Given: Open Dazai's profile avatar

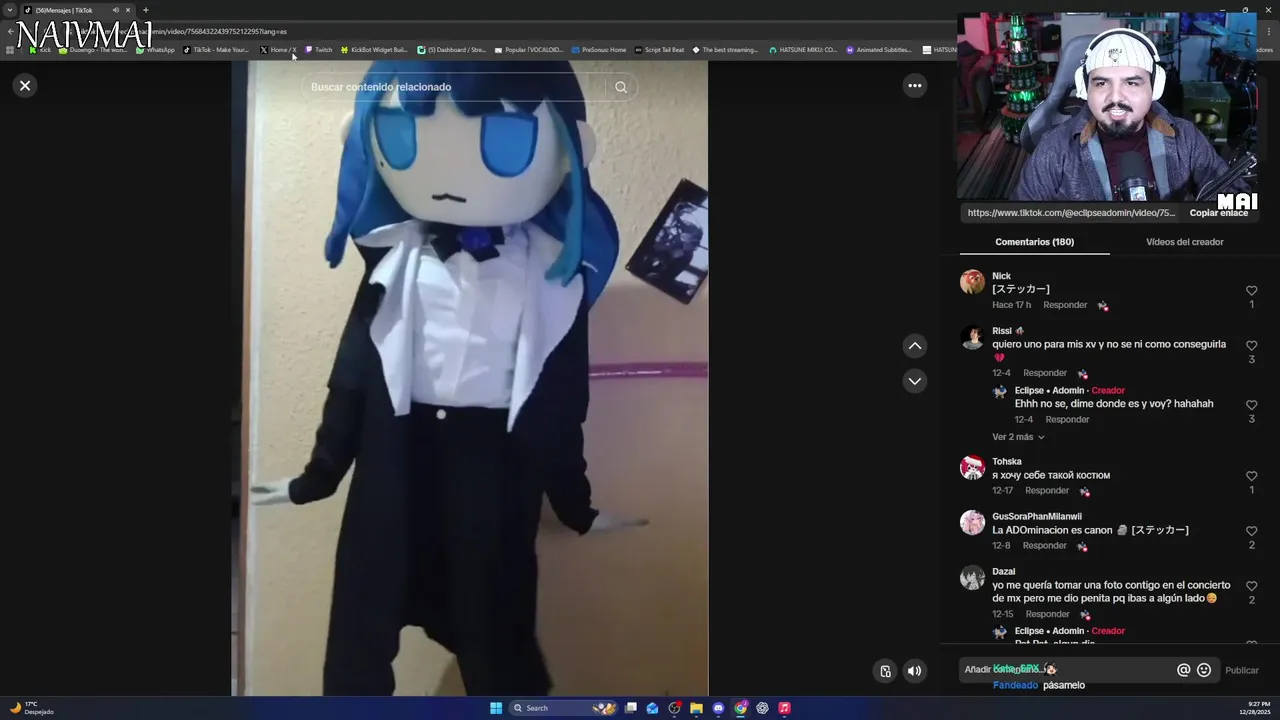Looking at the screenshot, I should tap(972, 578).
